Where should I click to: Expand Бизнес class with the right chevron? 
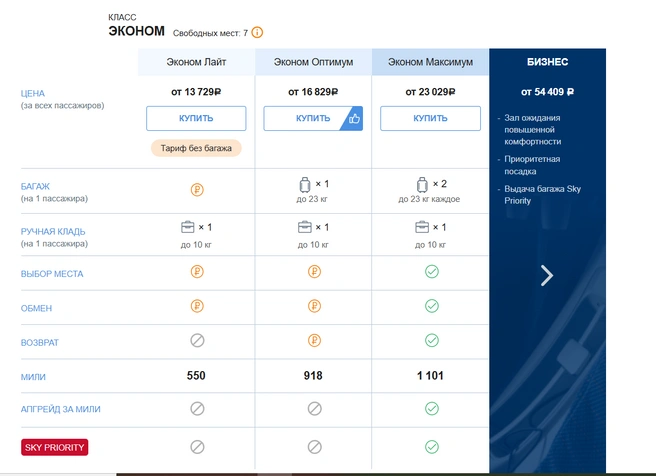[x=547, y=276]
